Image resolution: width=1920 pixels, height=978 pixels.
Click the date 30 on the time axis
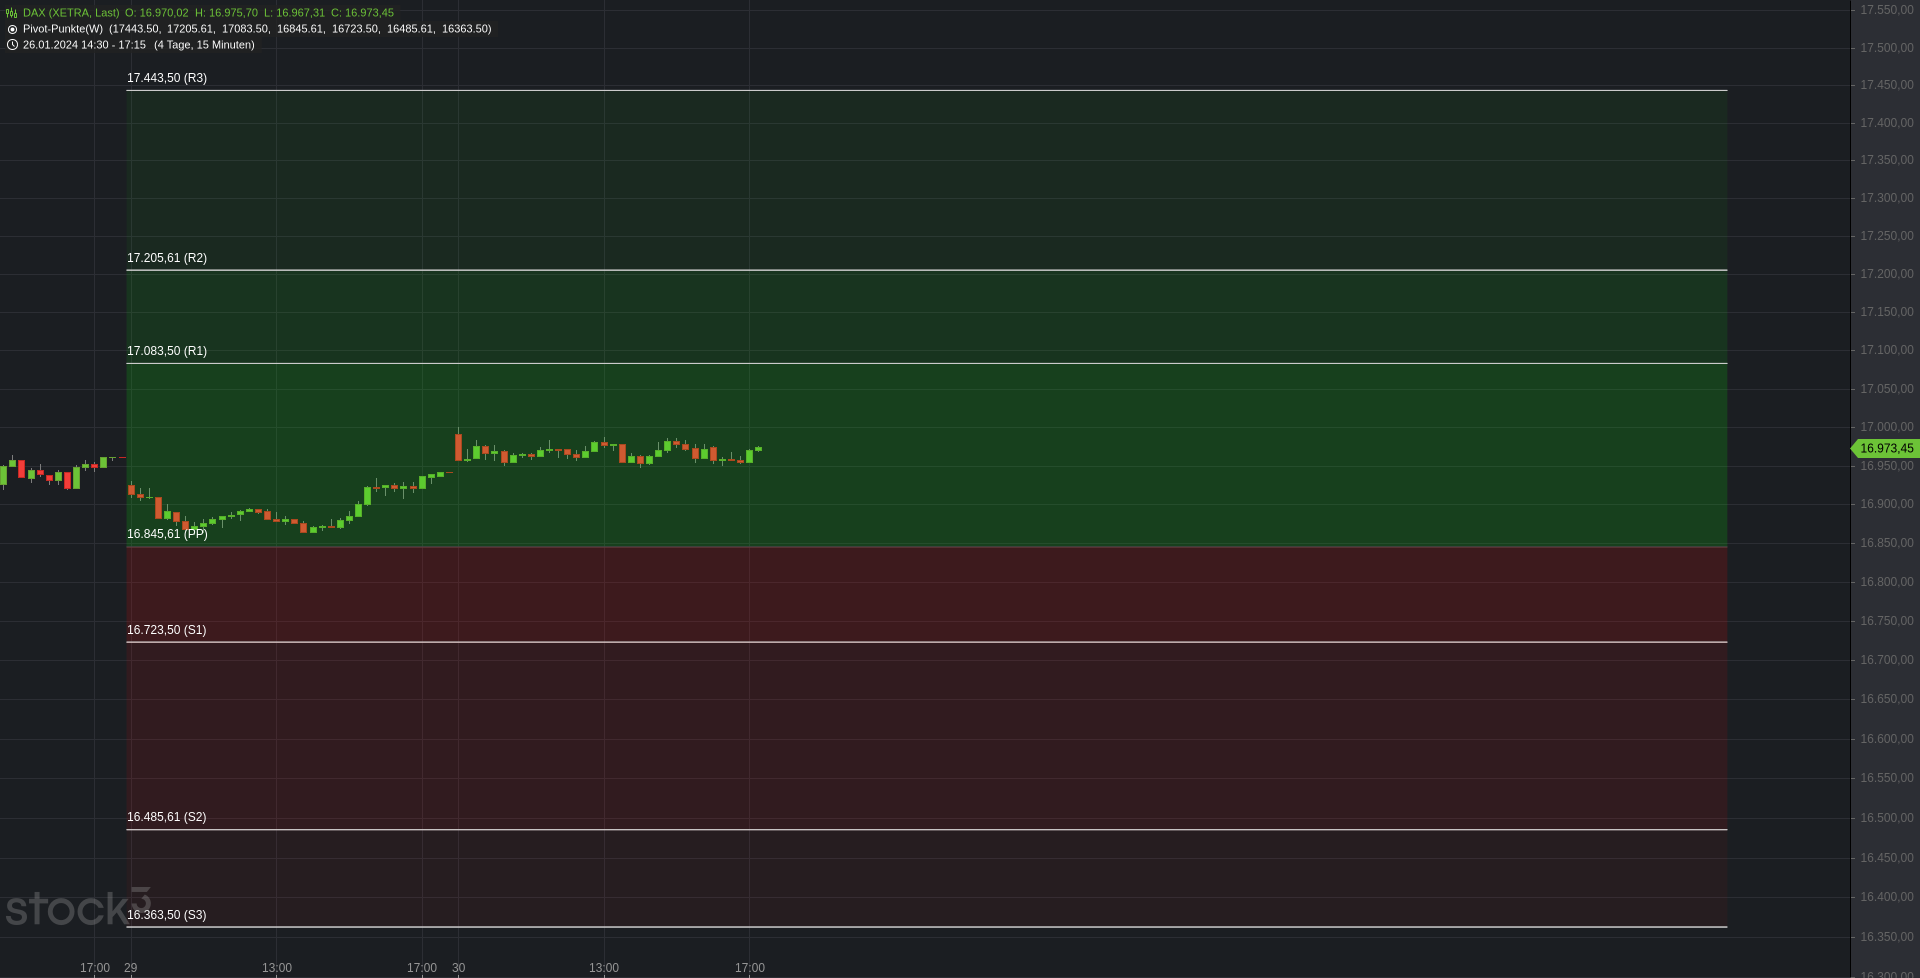point(458,968)
